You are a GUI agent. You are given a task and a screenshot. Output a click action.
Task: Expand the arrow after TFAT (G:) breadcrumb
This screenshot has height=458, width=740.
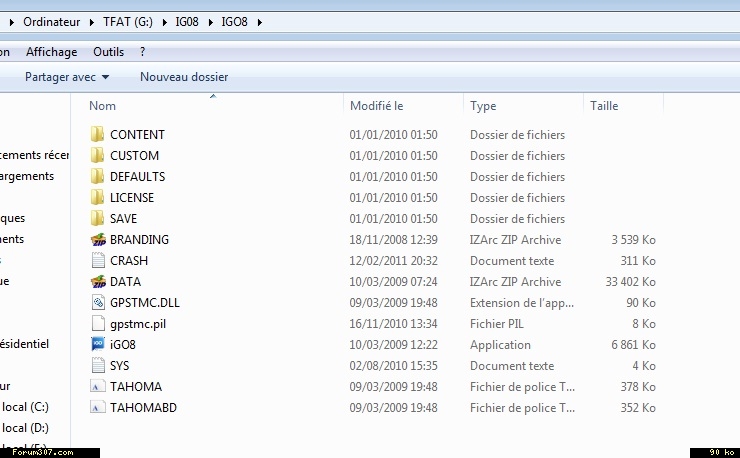tap(164, 22)
